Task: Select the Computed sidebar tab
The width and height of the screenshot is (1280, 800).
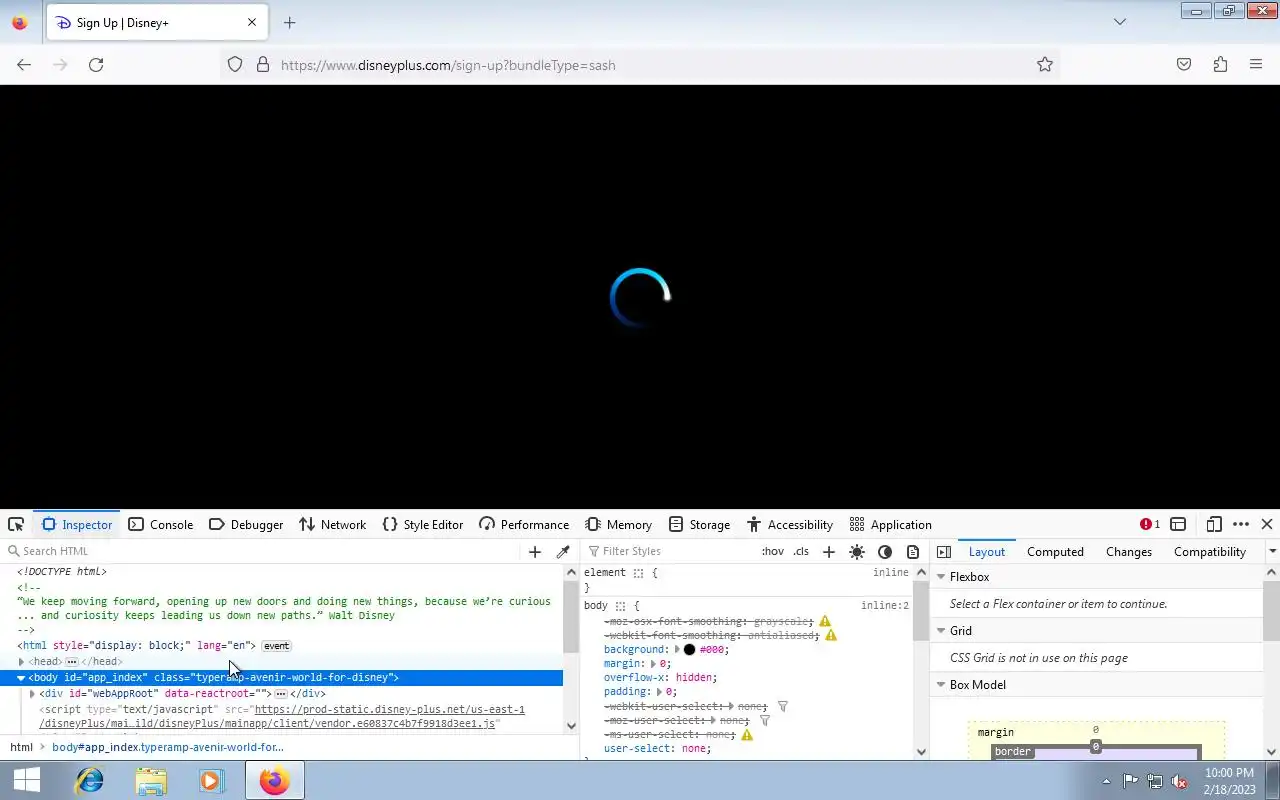Action: [1055, 551]
